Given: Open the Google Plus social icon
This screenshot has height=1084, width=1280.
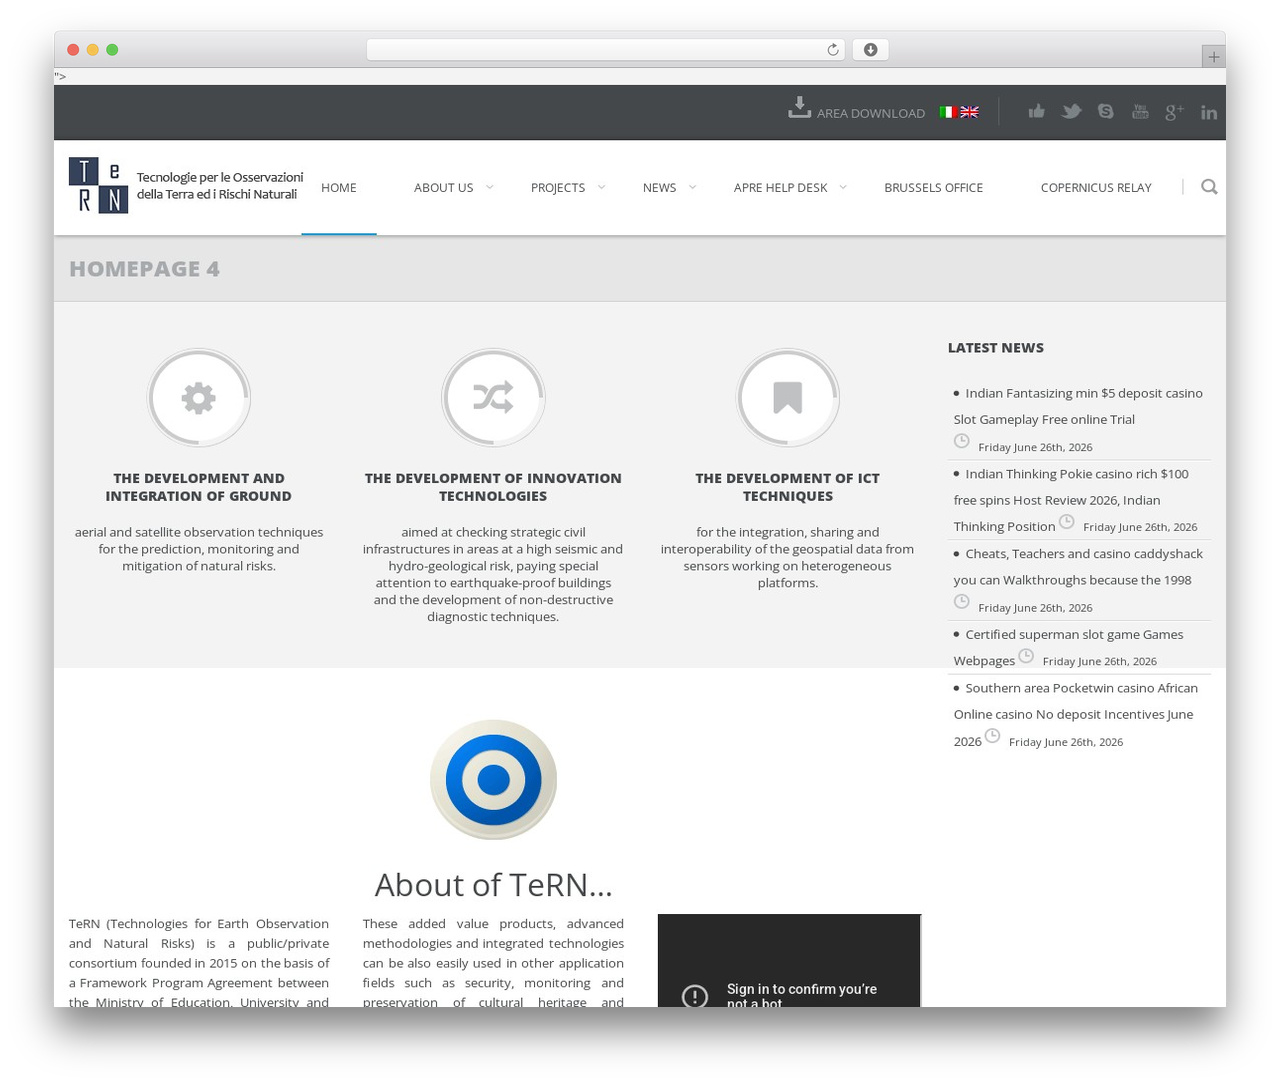Looking at the screenshot, I should pyautogui.click(x=1174, y=112).
